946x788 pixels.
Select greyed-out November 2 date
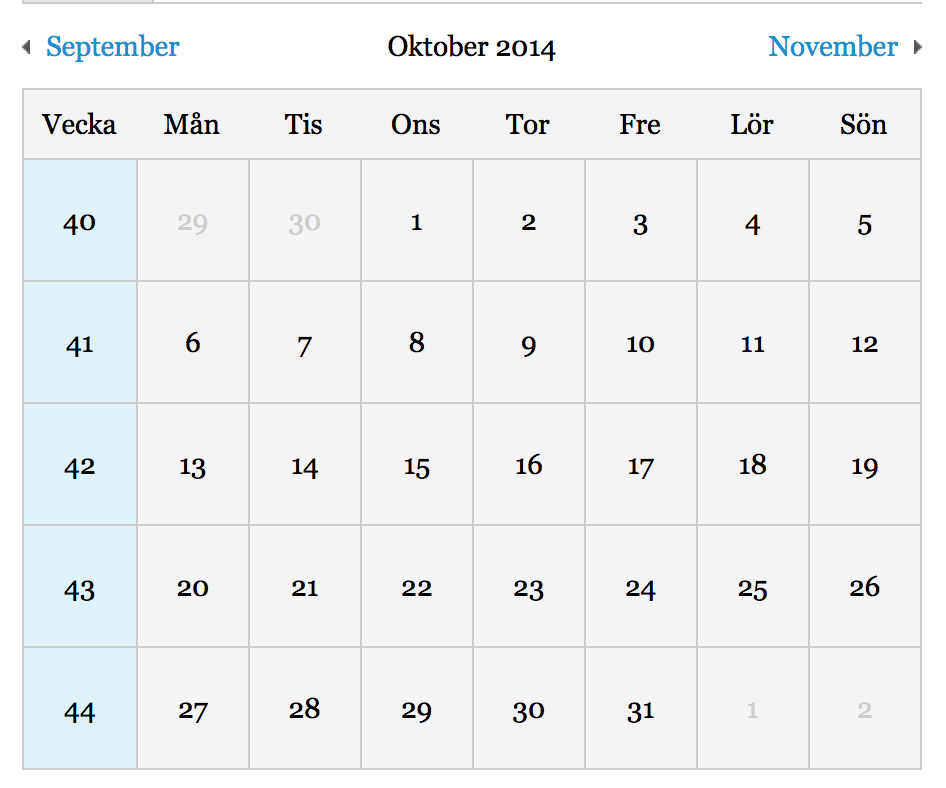(865, 708)
